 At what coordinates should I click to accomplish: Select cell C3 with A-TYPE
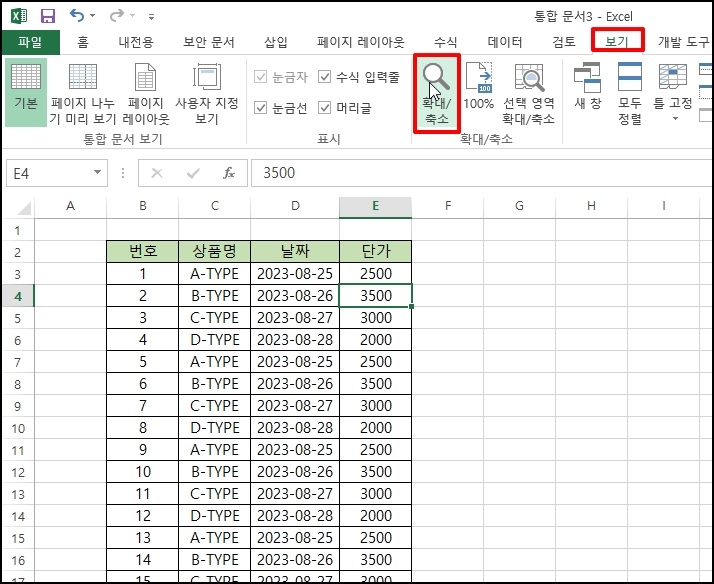click(214, 274)
